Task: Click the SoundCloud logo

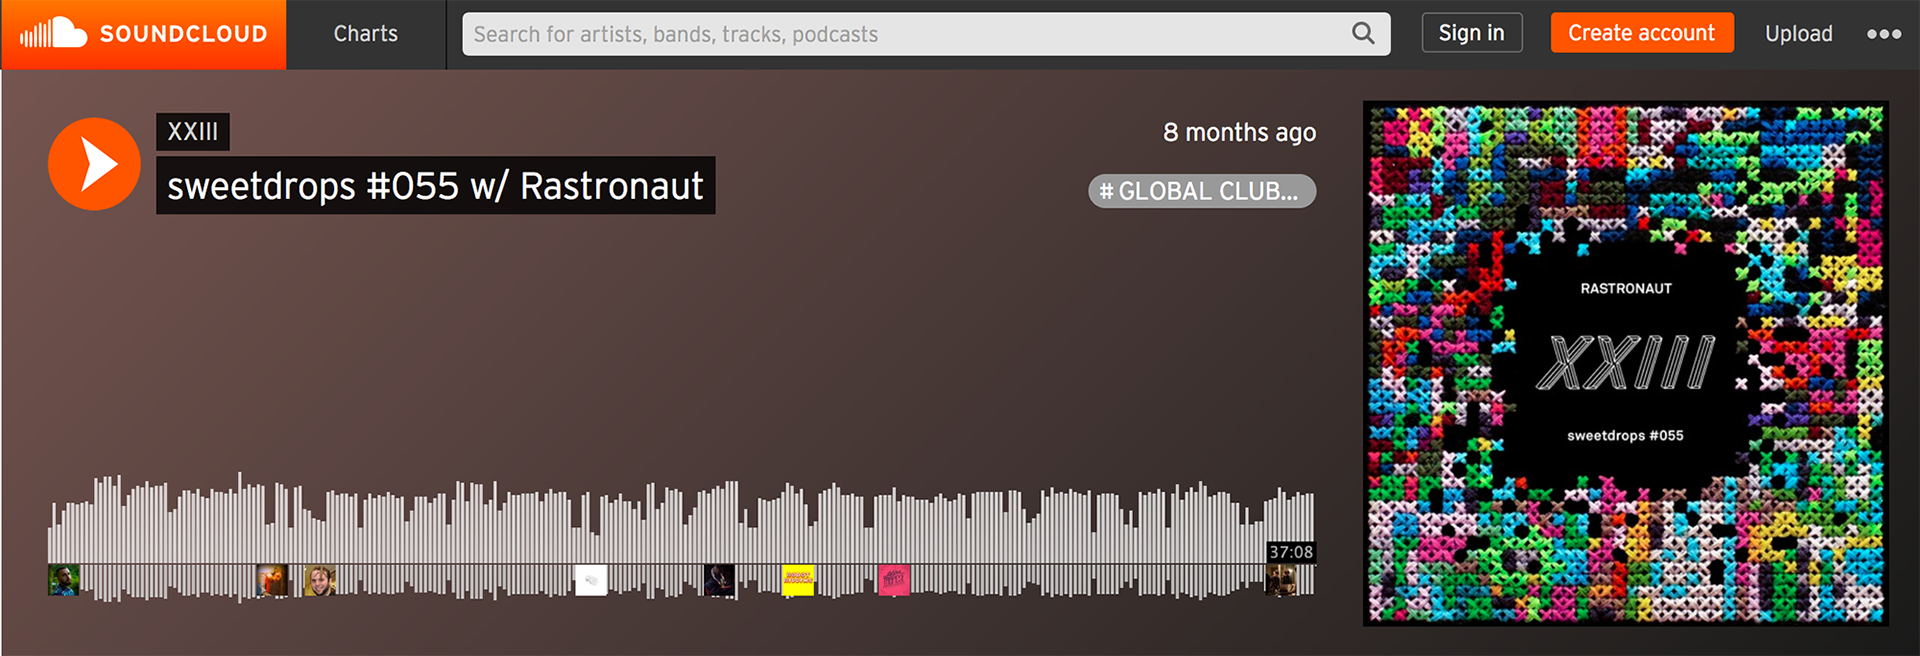Action: point(144,34)
